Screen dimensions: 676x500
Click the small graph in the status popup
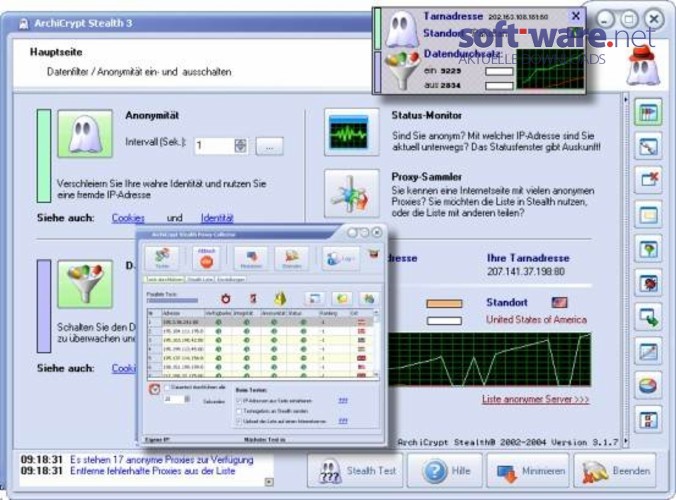(x=550, y=69)
